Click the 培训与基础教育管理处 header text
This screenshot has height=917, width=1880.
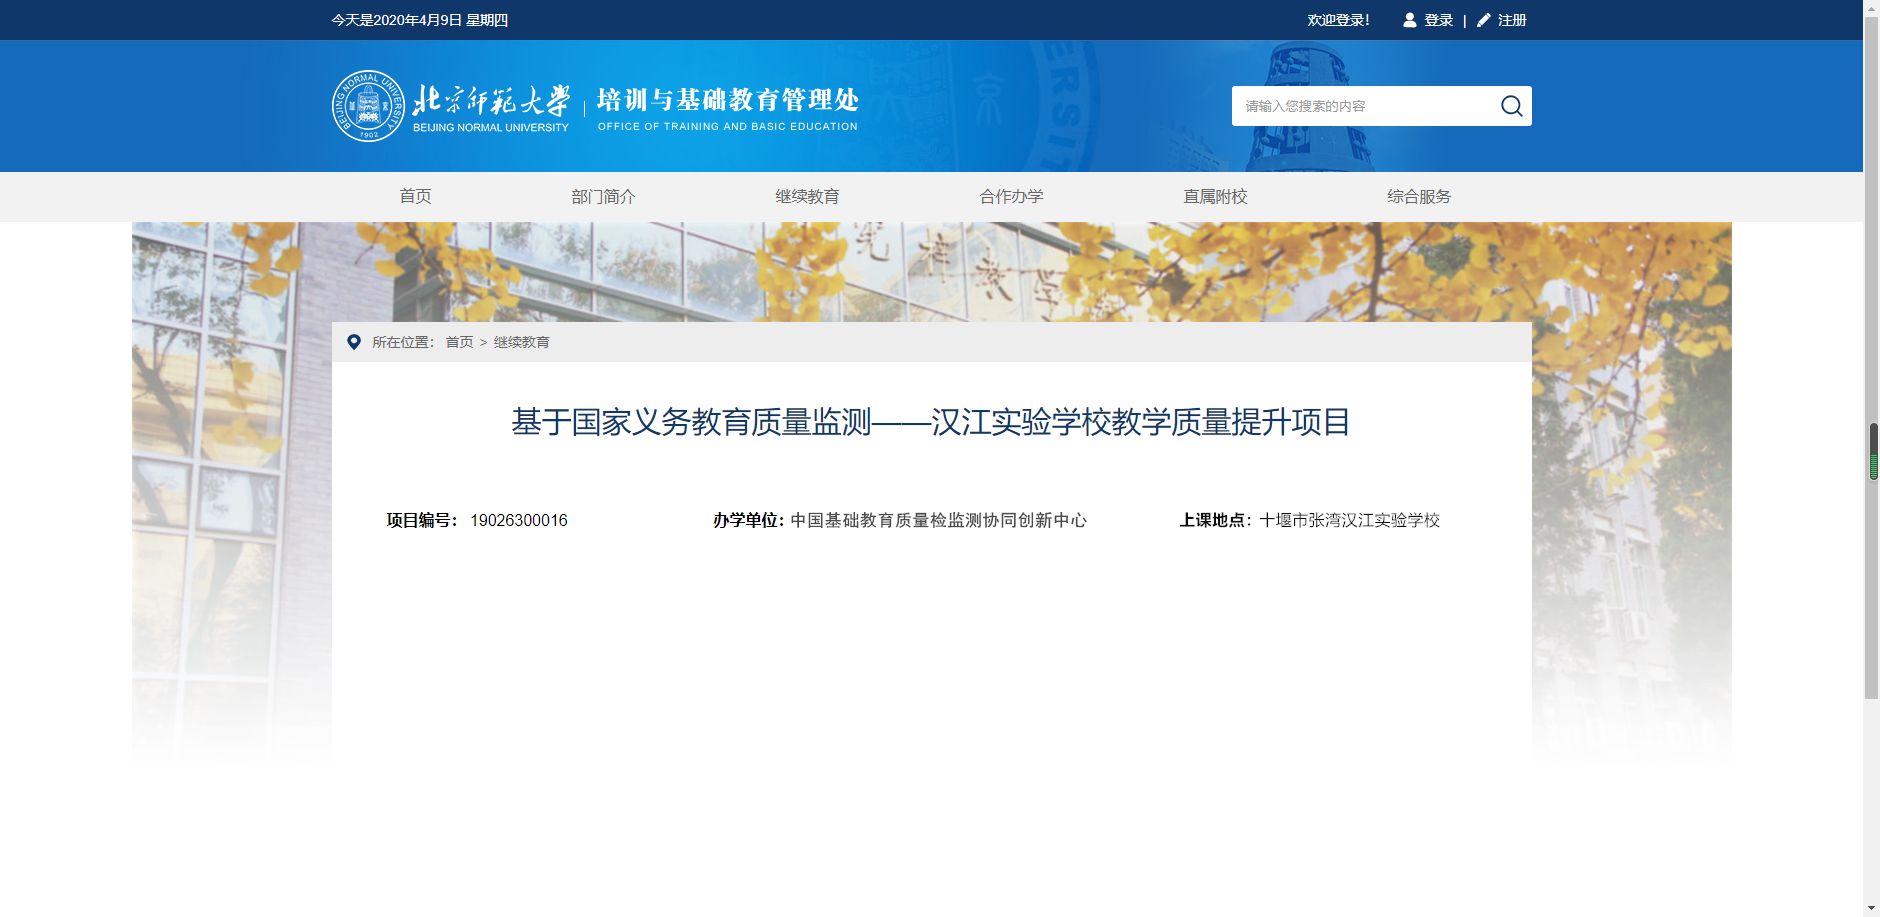[x=729, y=100]
